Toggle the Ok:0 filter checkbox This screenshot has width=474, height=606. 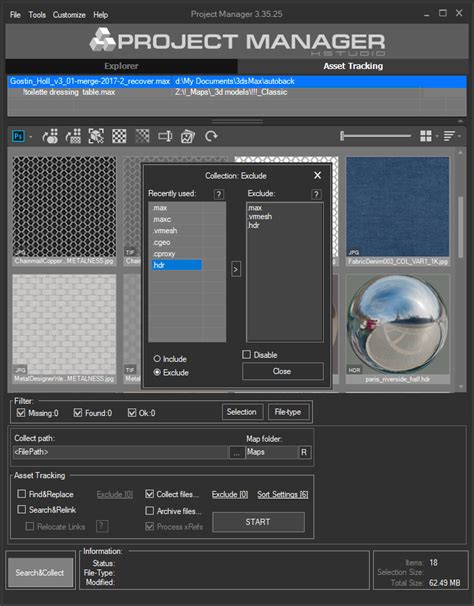[132, 413]
